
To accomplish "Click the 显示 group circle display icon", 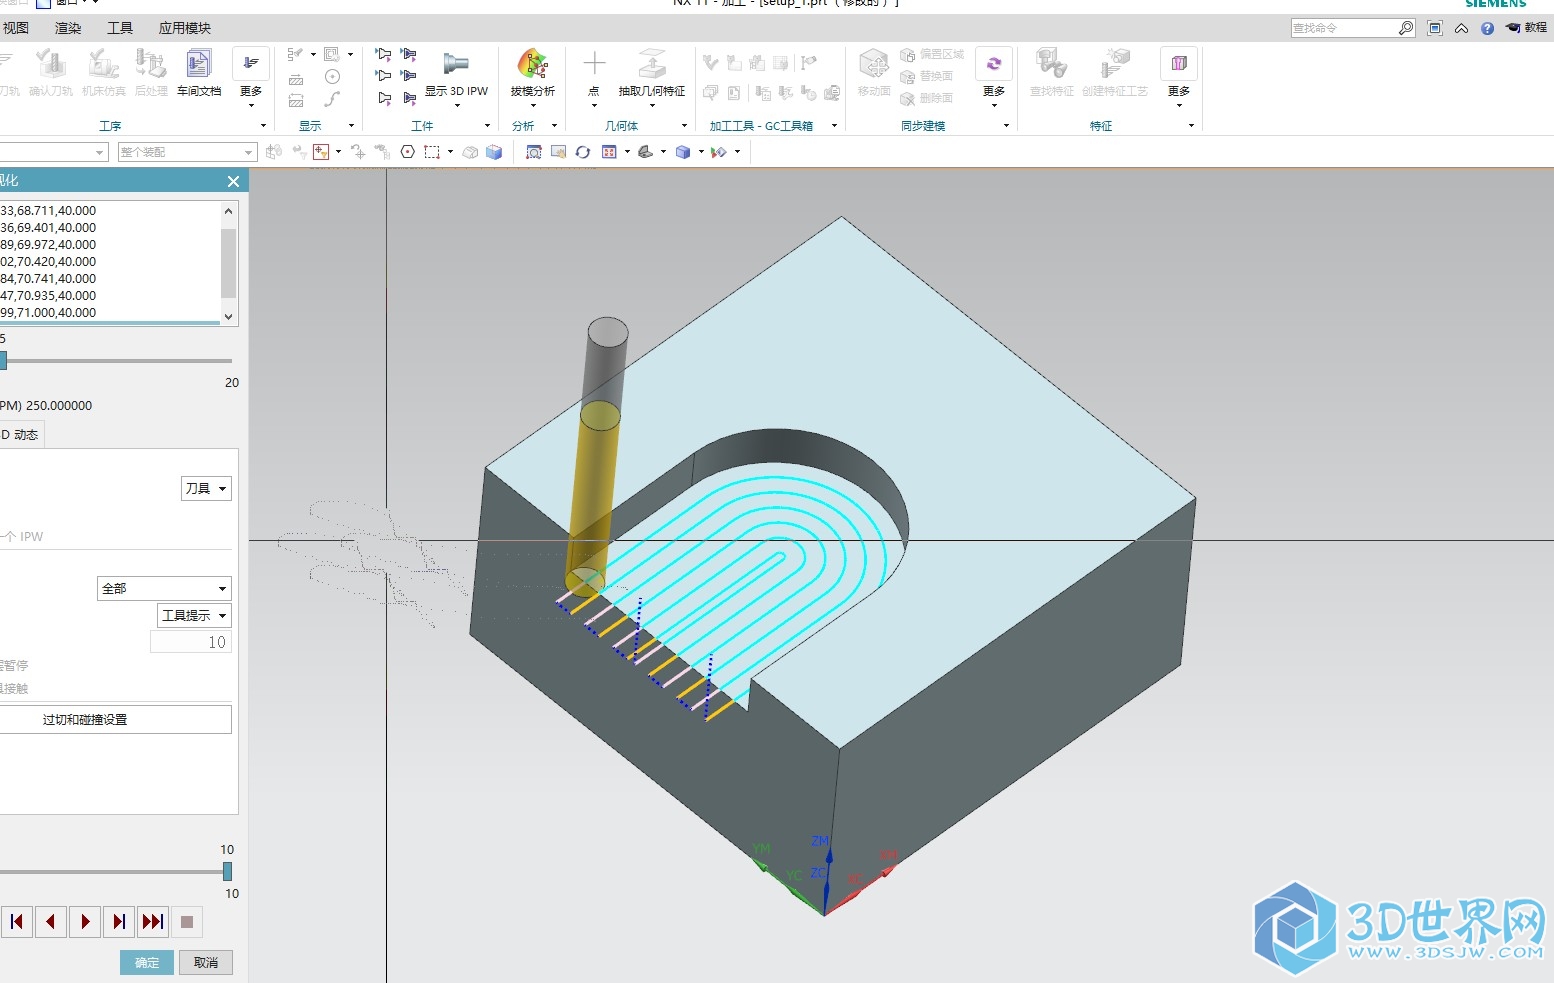I will [x=333, y=77].
